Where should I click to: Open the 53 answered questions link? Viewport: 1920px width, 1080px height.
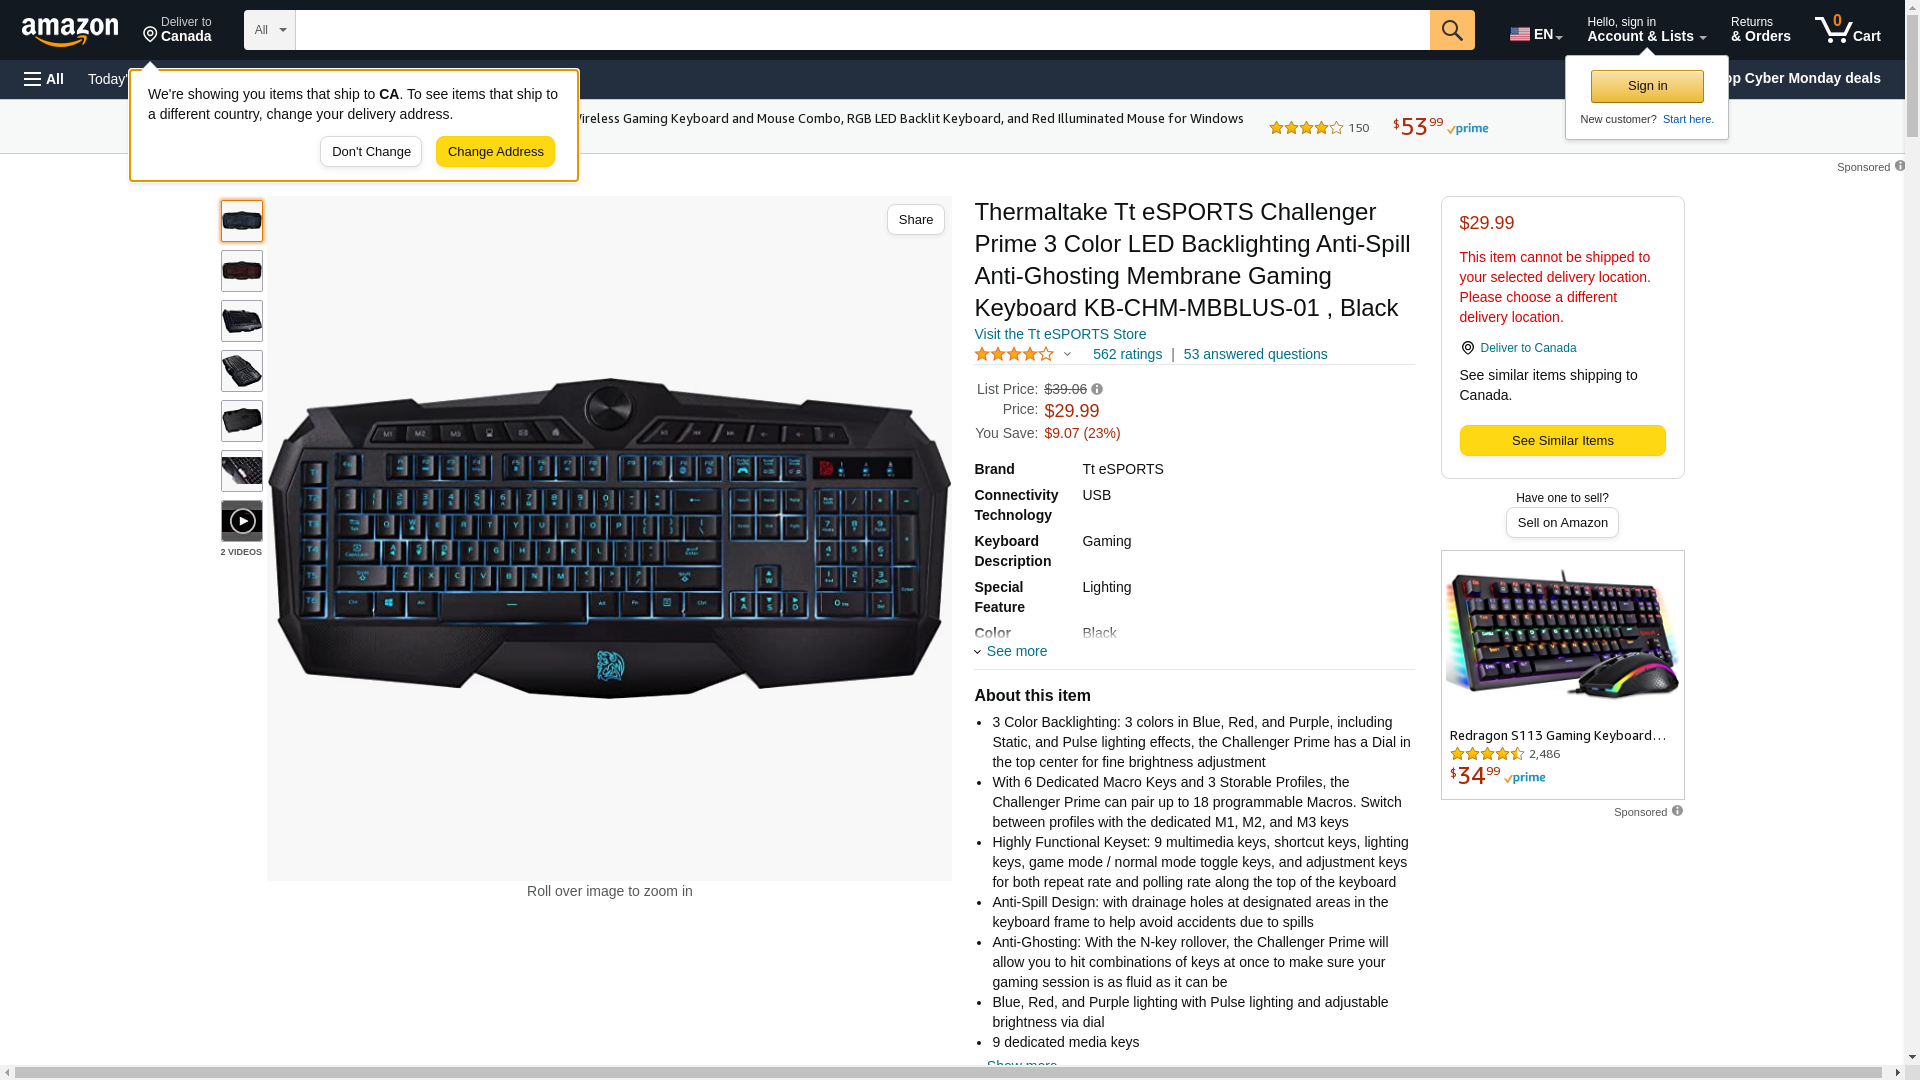[1255, 354]
